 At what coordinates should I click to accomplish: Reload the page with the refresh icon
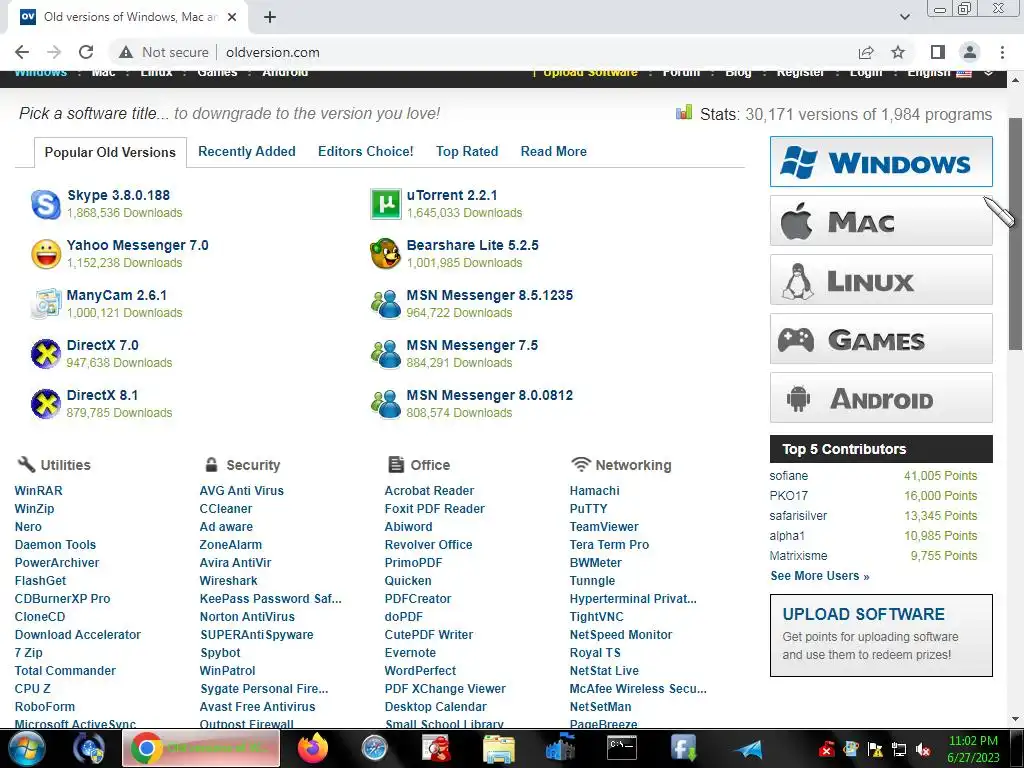[x=86, y=52]
